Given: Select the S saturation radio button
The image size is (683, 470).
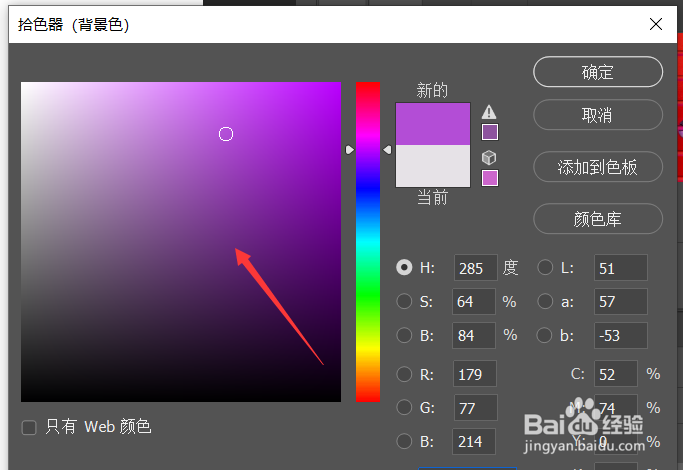Looking at the screenshot, I should 404,301.
